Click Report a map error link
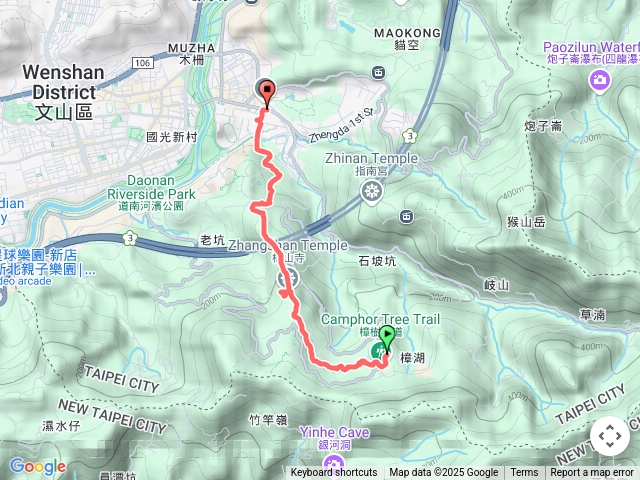The image size is (640, 480). [591, 473]
